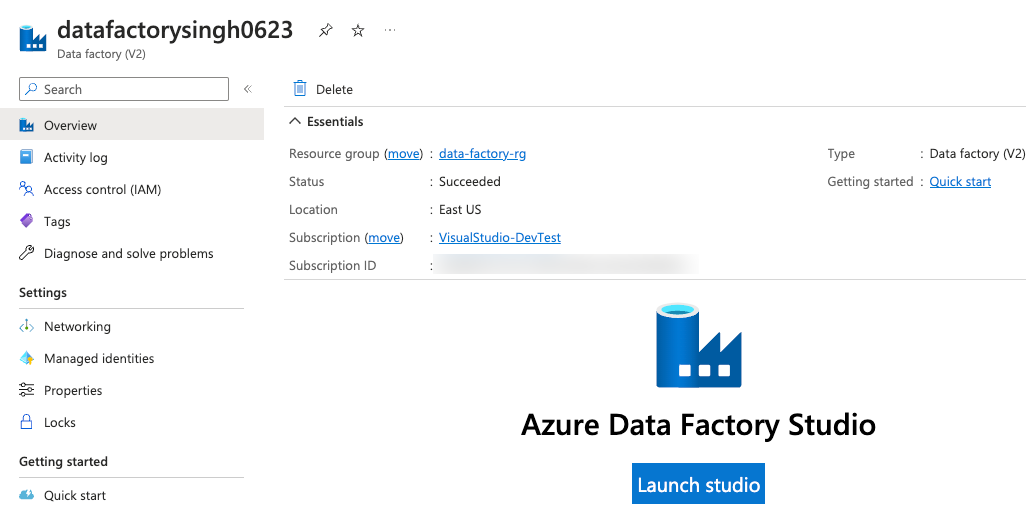1026x514 pixels.
Task: Click the Activity log book icon
Action: coord(26,157)
